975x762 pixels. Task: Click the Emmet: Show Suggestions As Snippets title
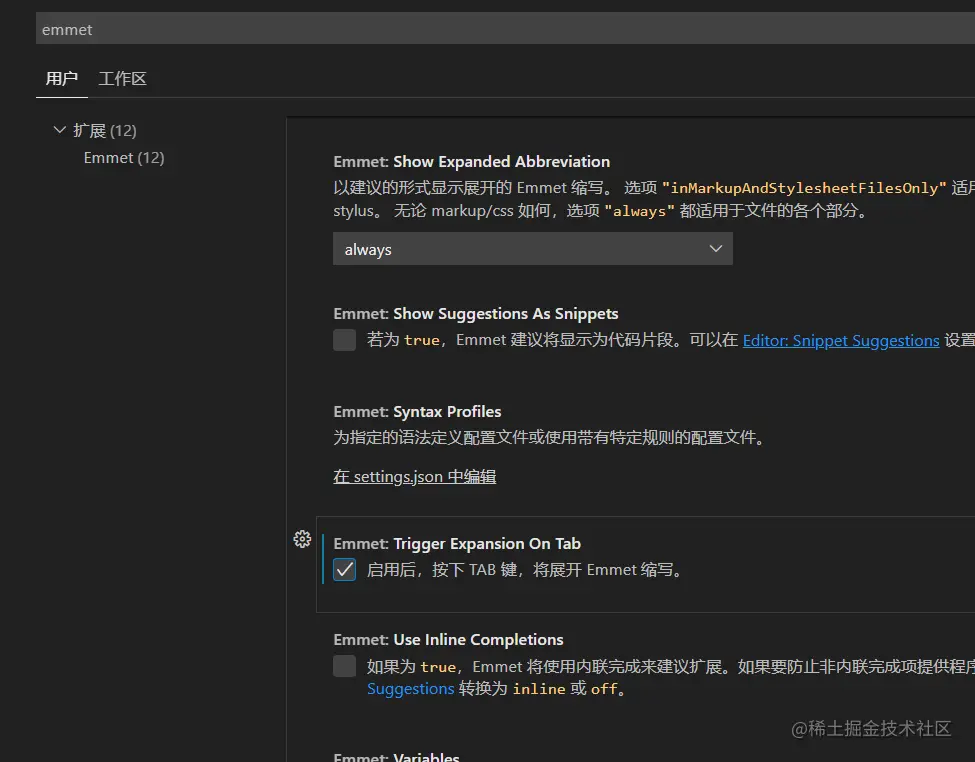coord(476,314)
